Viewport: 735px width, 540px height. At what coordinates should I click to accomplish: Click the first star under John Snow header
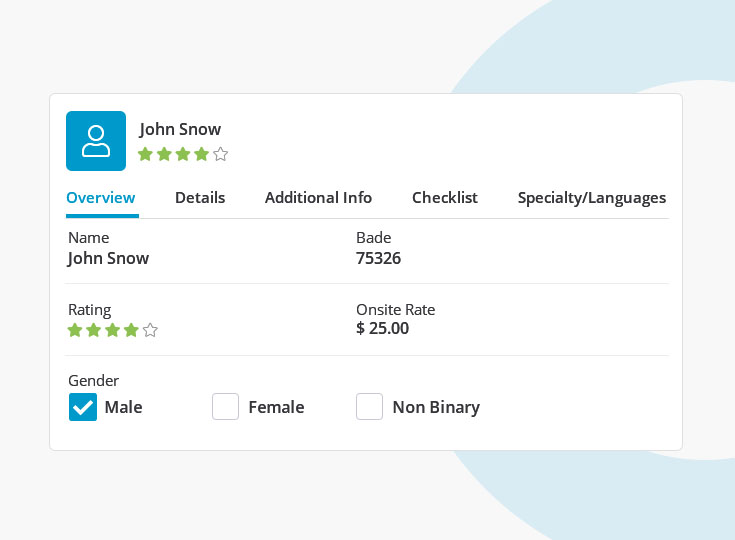click(x=145, y=154)
